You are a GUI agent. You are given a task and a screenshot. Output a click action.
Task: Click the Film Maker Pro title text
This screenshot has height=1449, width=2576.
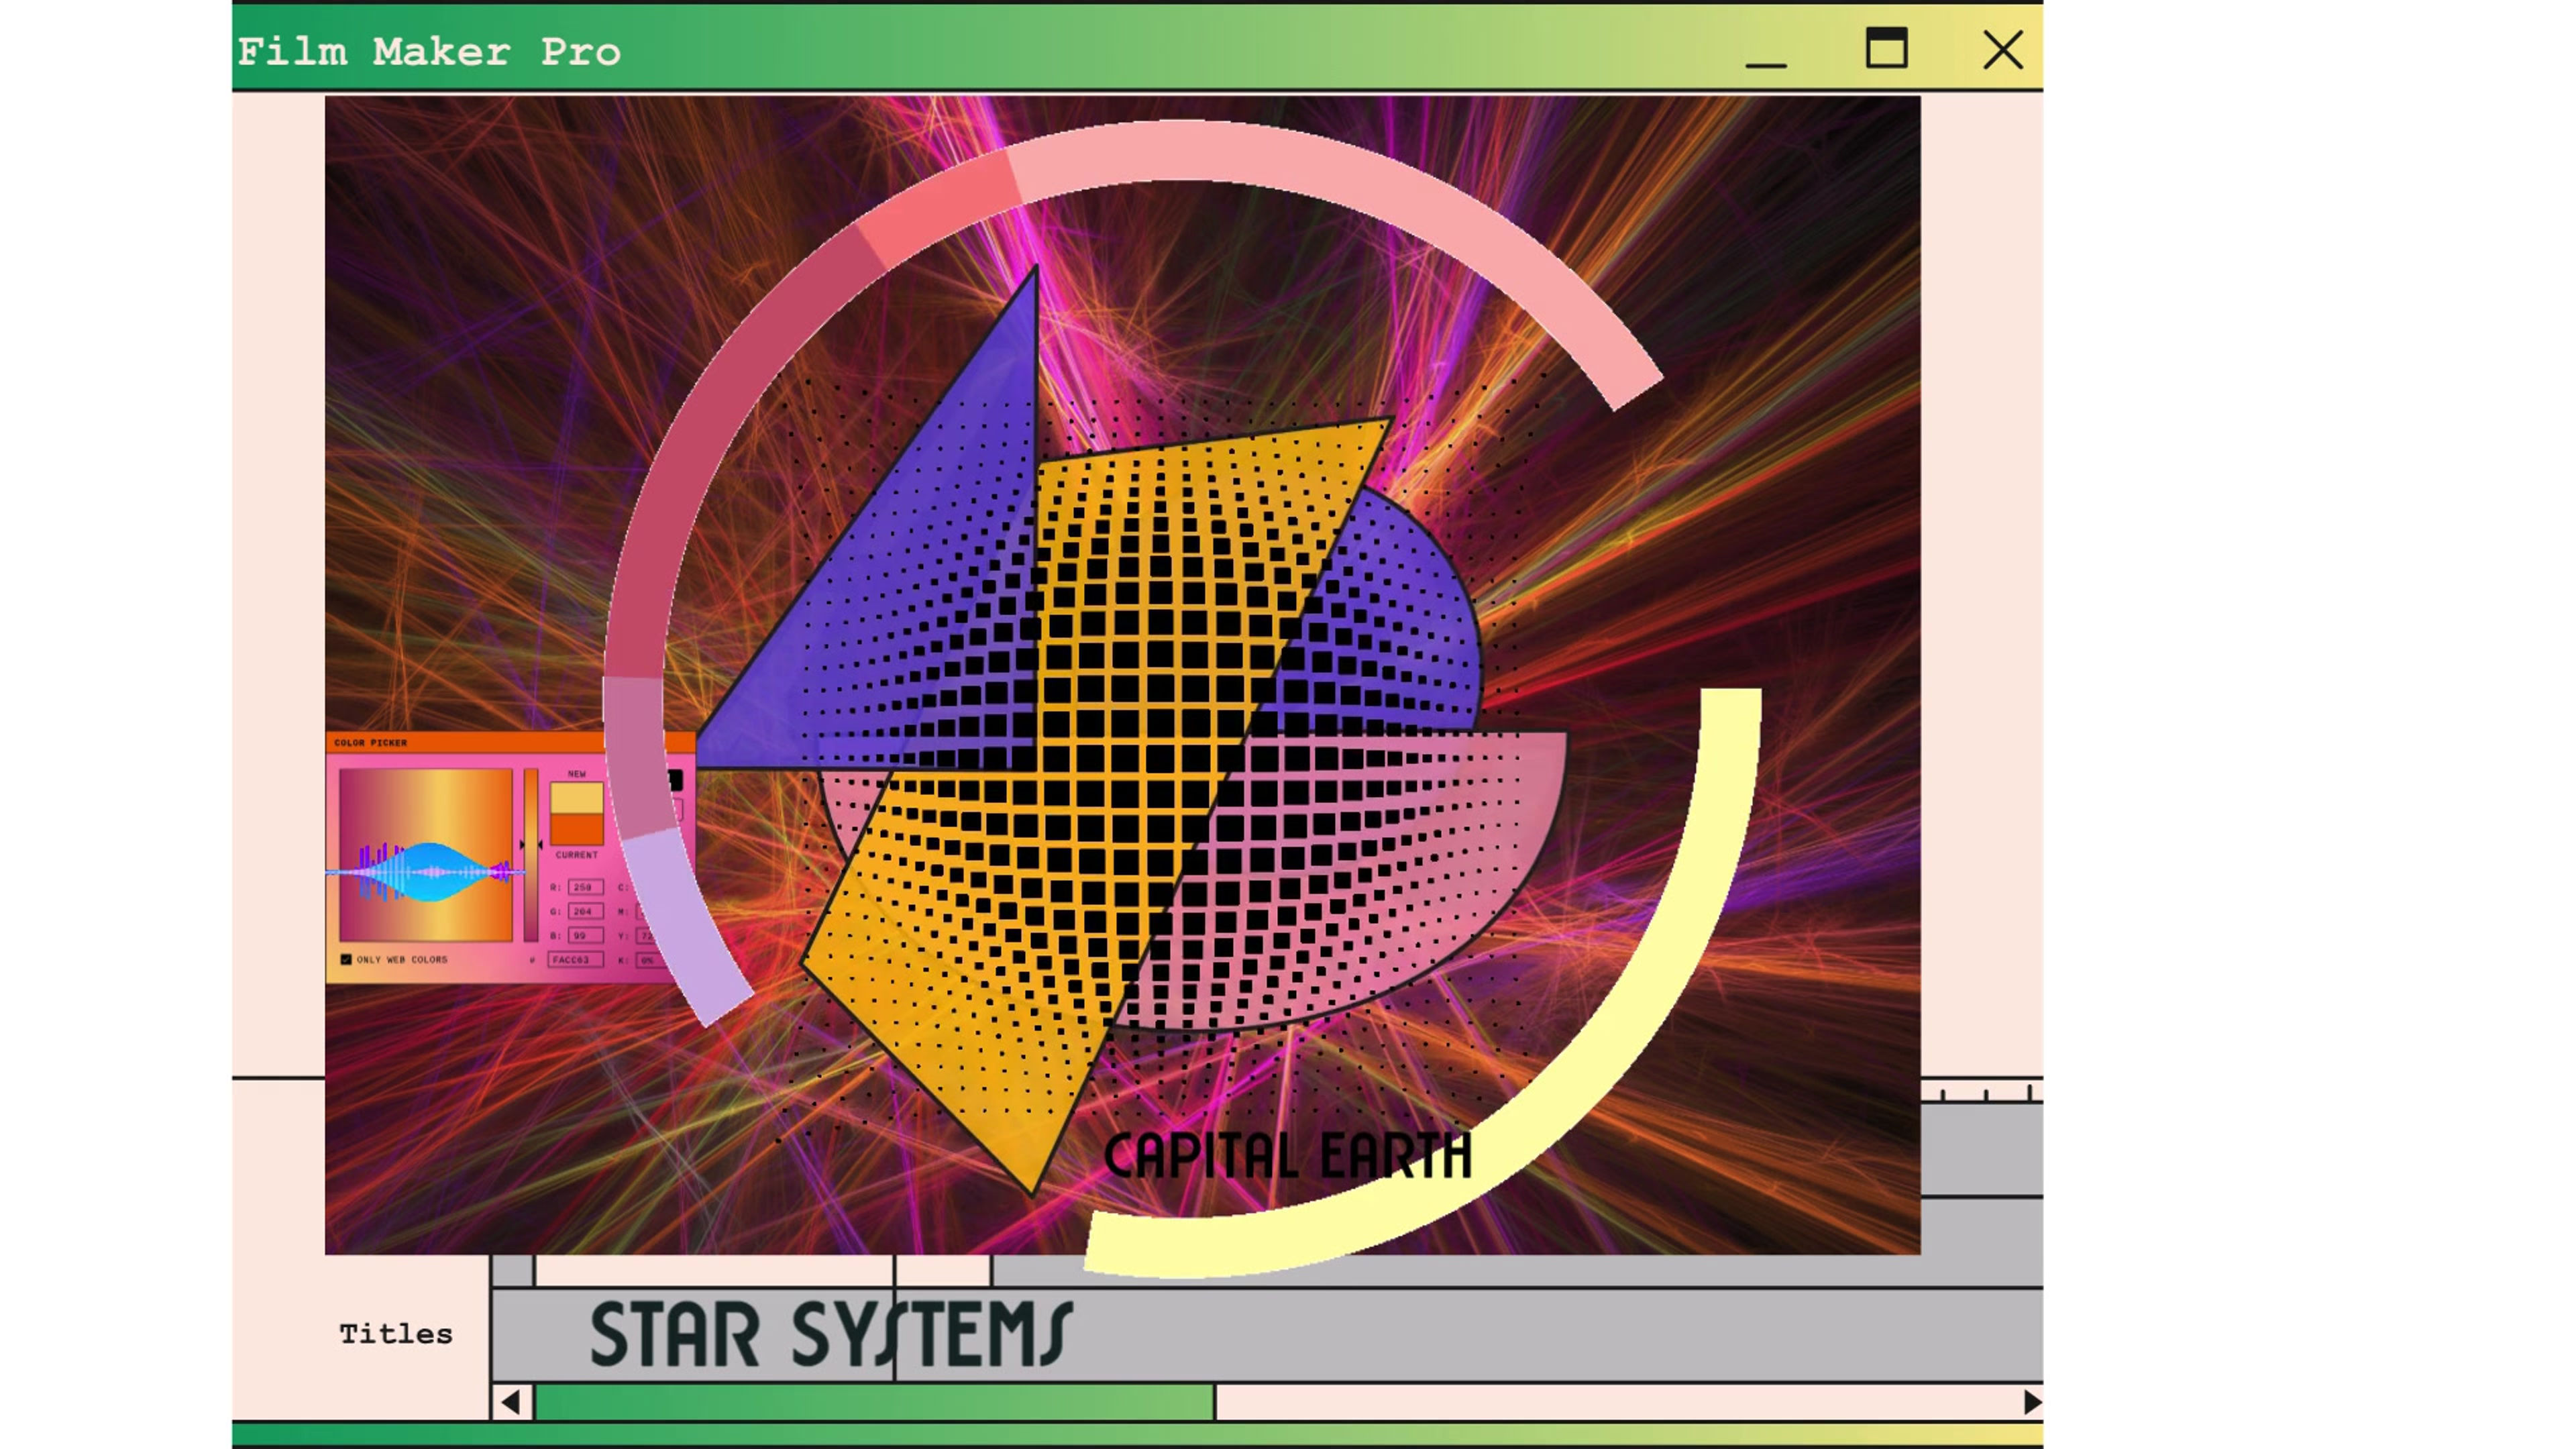tap(429, 52)
